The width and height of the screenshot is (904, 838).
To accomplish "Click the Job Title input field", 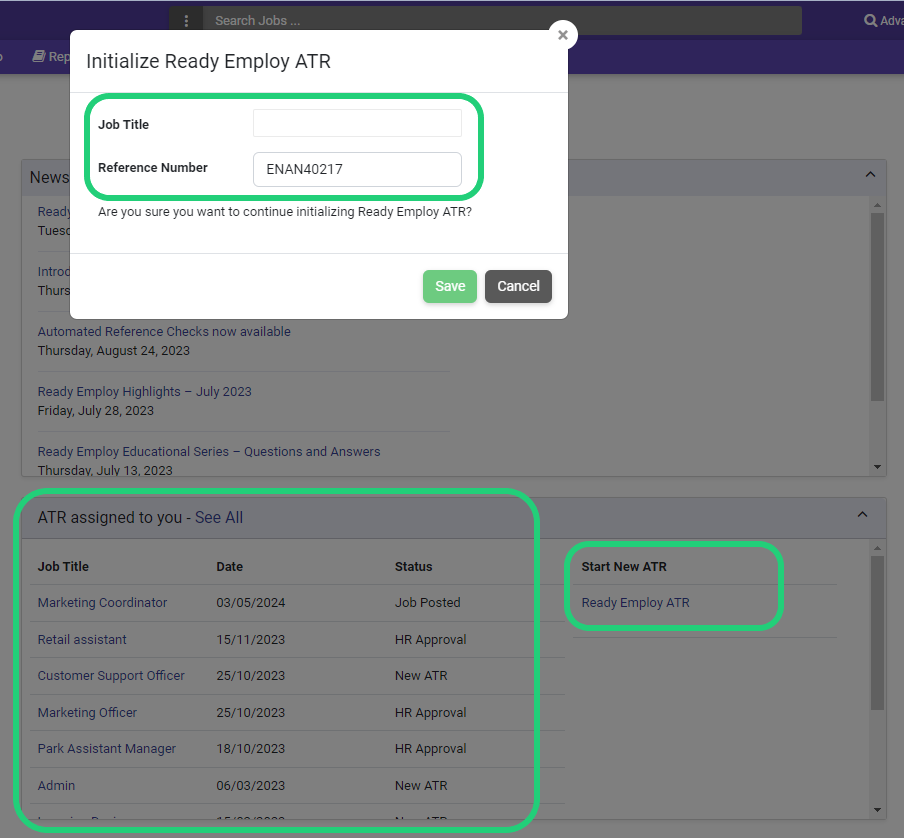I will [x=357, y=123].
